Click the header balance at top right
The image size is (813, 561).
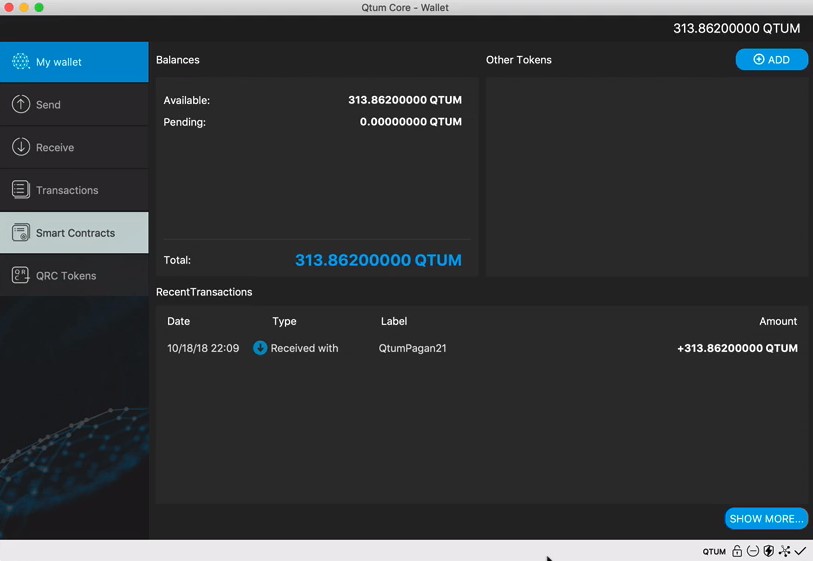[x=736, y=29]
